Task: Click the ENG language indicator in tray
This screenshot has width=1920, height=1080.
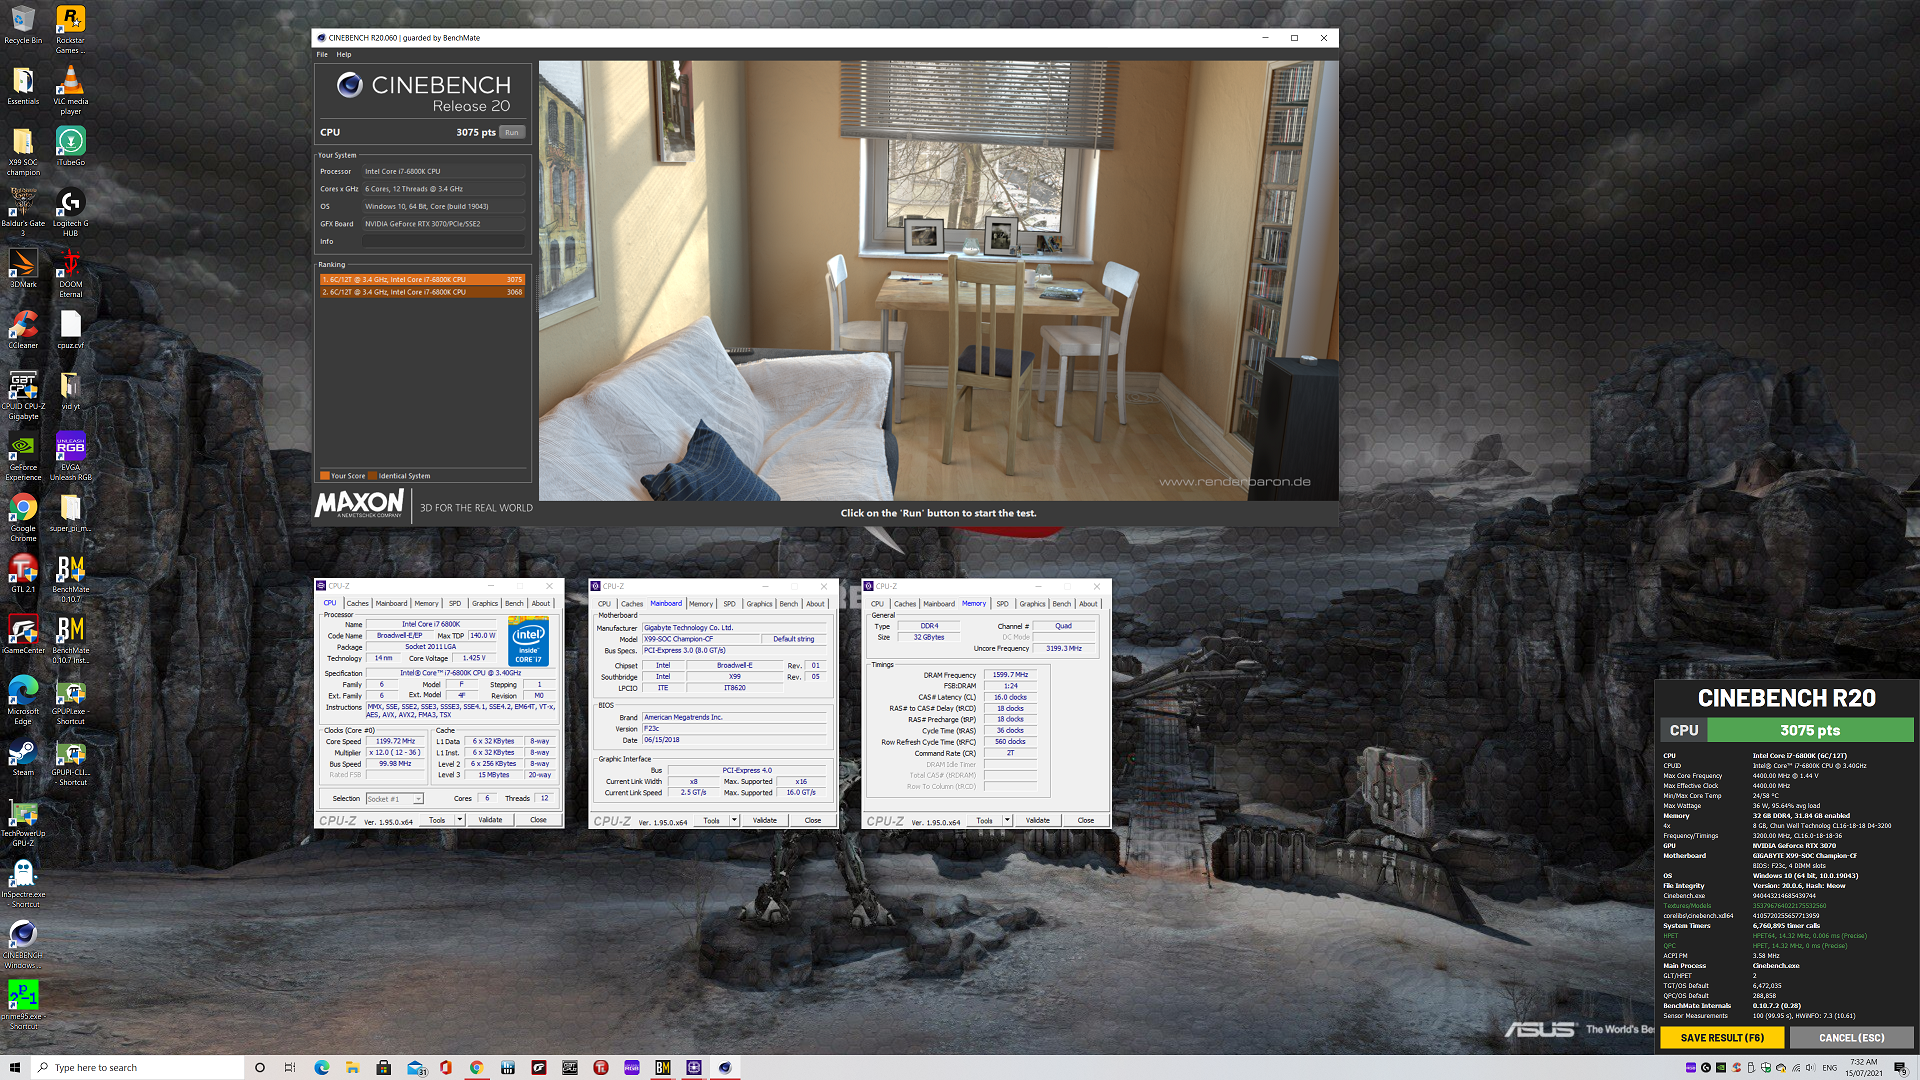Action: 1830,1067
